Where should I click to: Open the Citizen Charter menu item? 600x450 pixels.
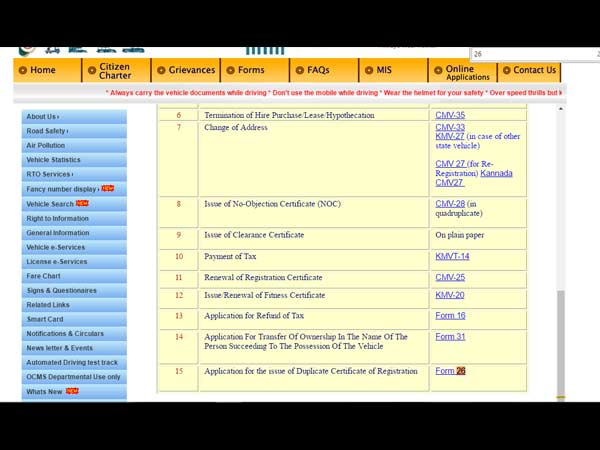114,71
